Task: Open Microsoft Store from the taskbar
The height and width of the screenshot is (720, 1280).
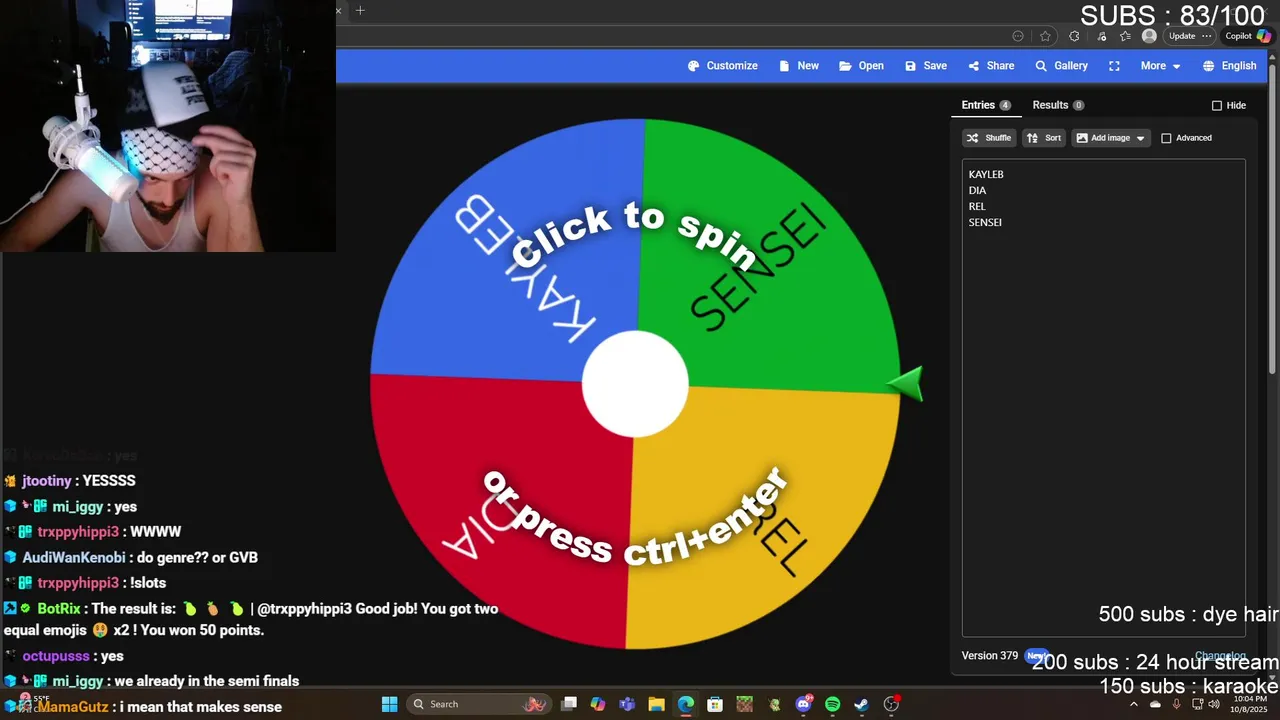Action: (x=714, y=704)
